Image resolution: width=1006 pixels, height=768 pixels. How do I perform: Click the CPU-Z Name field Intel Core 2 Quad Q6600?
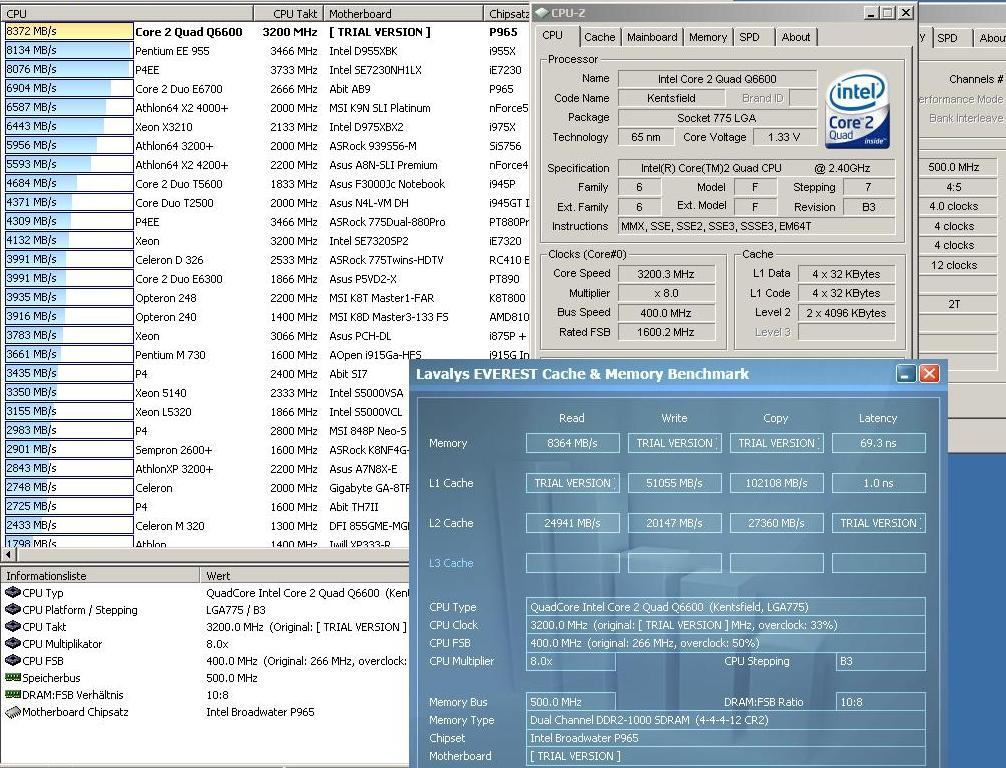tap(717, 79)
